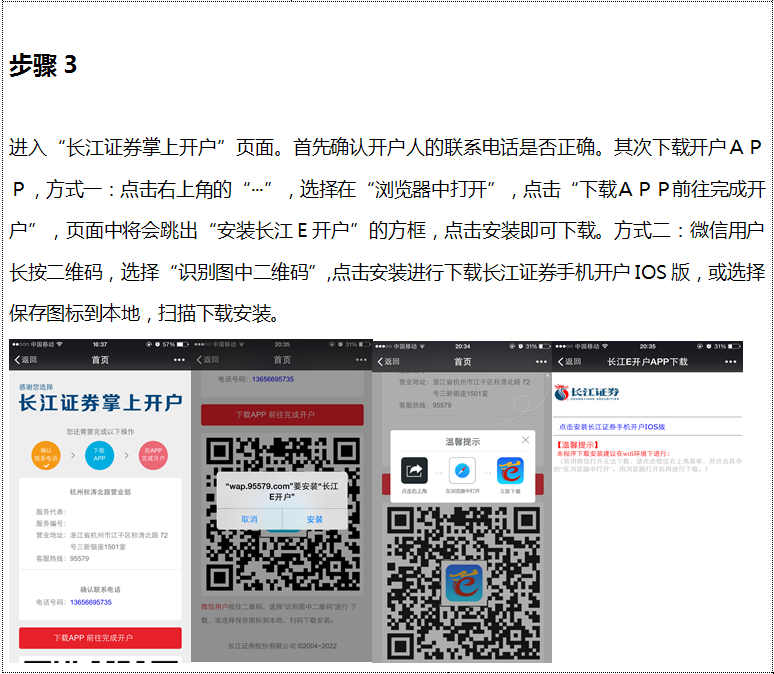This screenshot has width=774, height=674.
Task: Click chevron between 下载APP and 在APP完成开户 circles
Action: click(126, 455)
